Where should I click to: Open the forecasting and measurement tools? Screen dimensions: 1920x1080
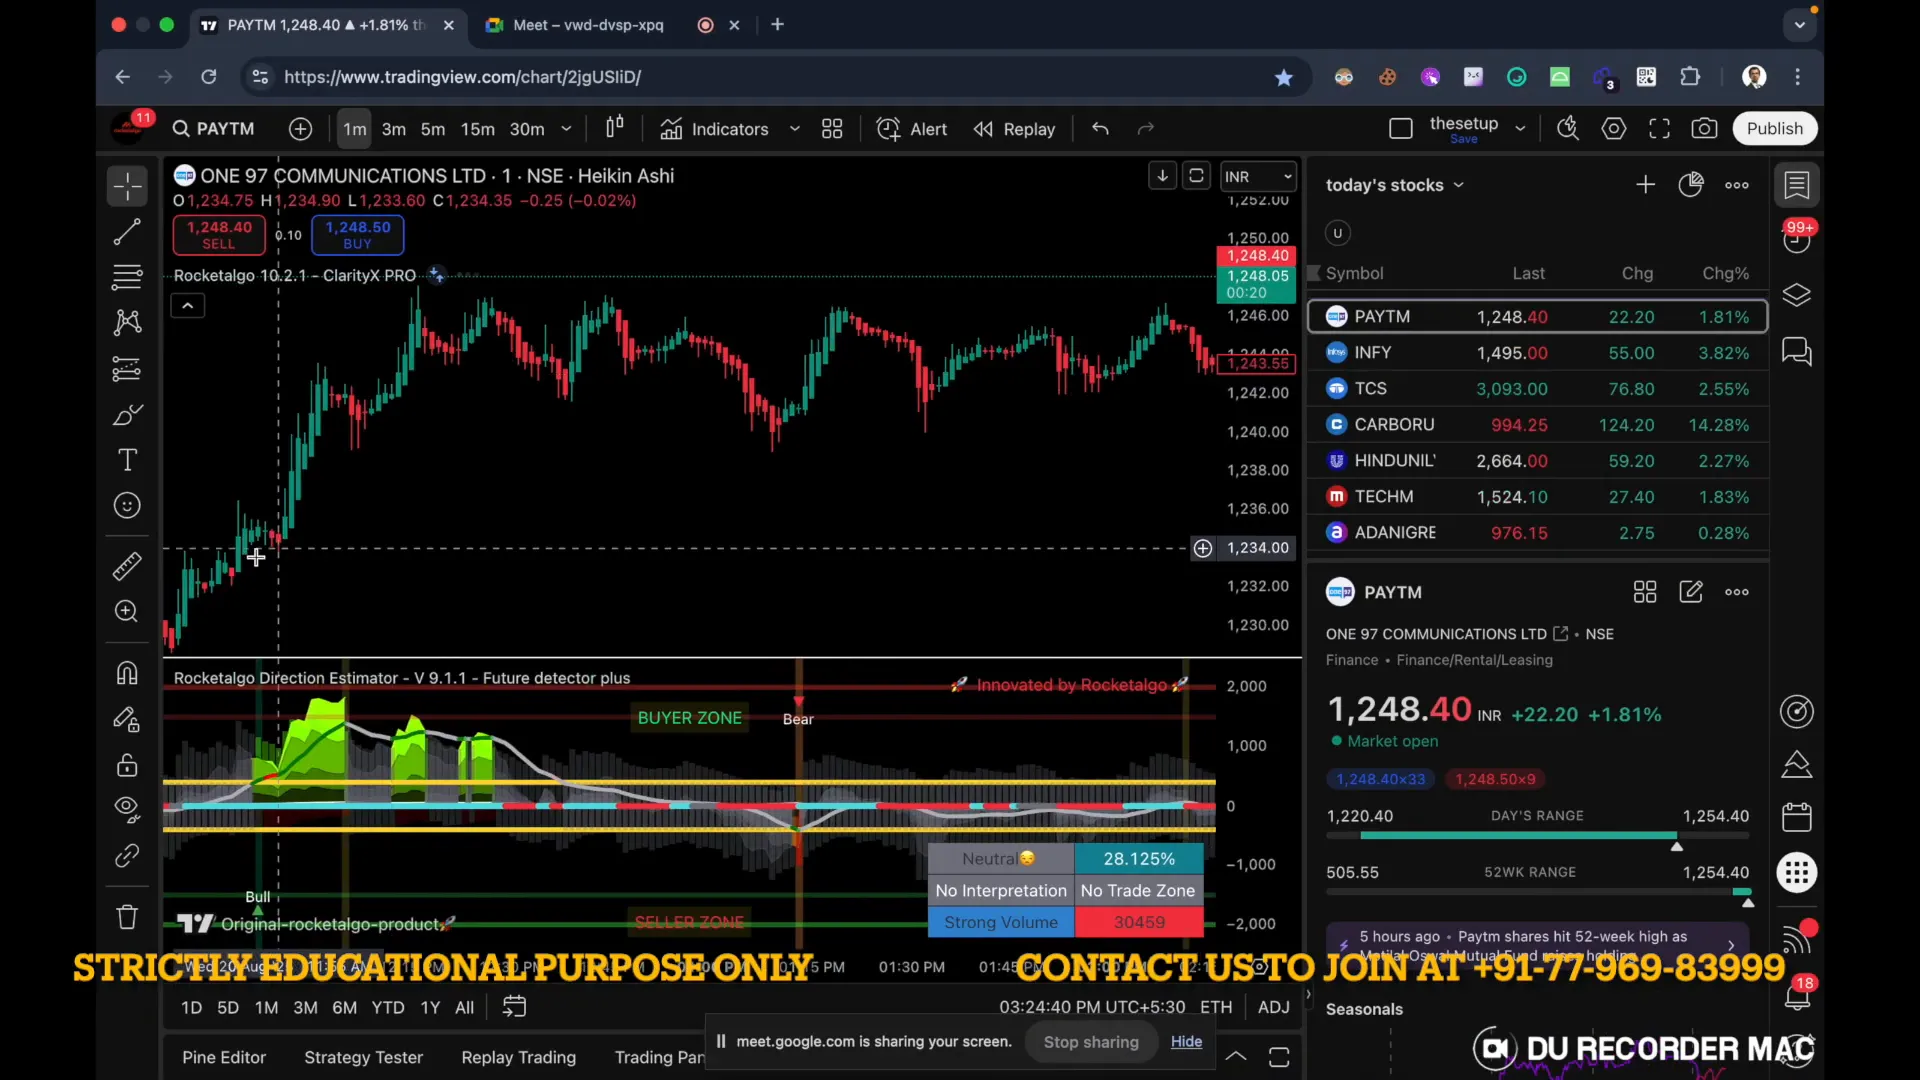[127, 369]
